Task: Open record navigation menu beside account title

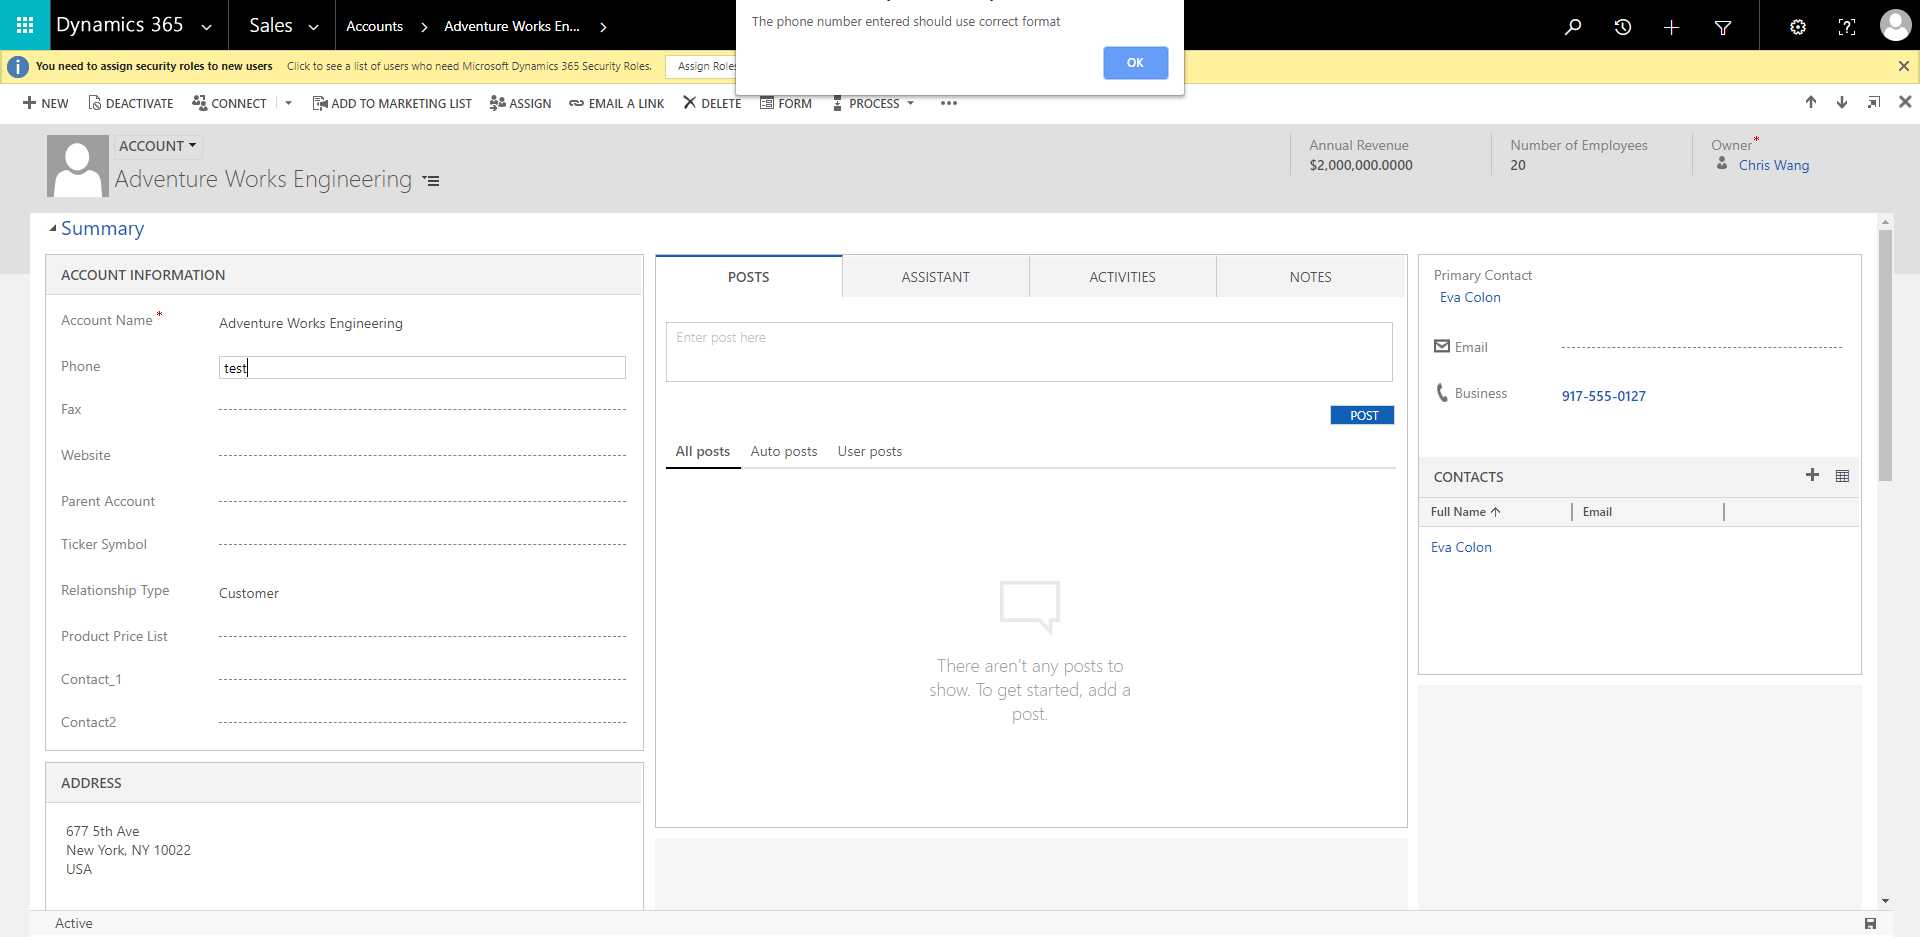Action: pos(431,181)
